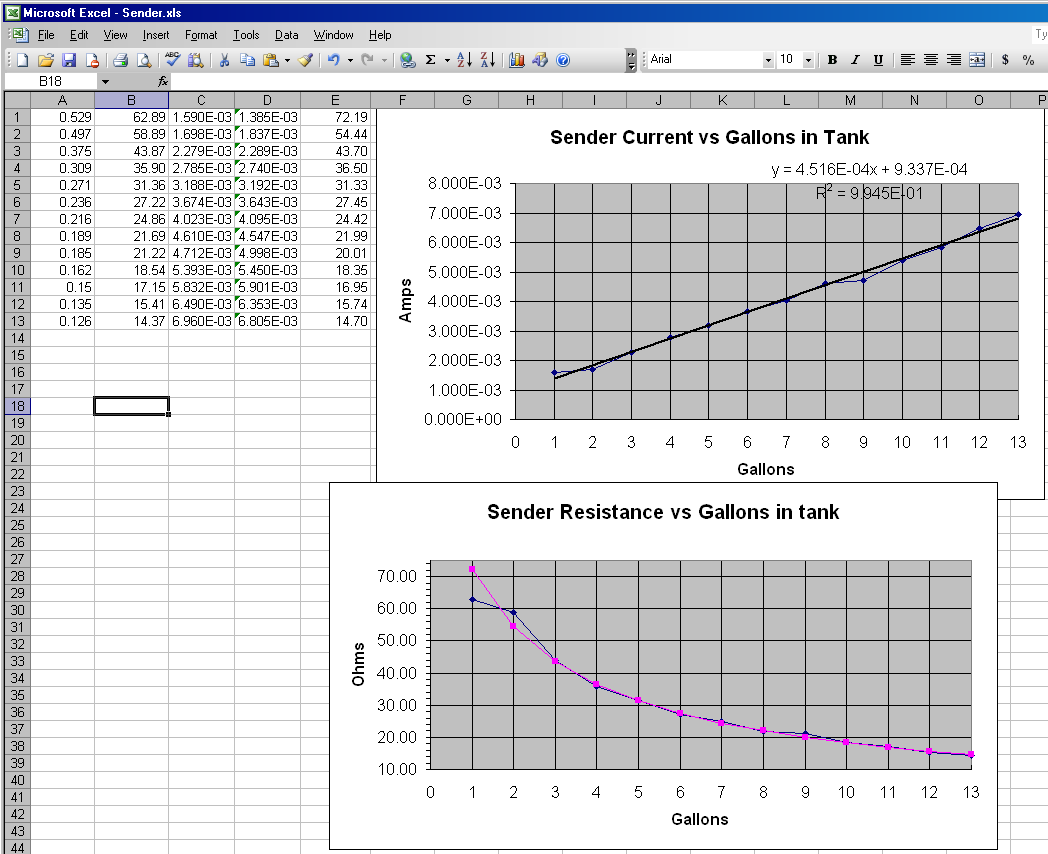Image resolution: width=1048 pixels, height=854 pixels.
Task: Cut selection with scissors icon
Action: click(x=225, y=60)
